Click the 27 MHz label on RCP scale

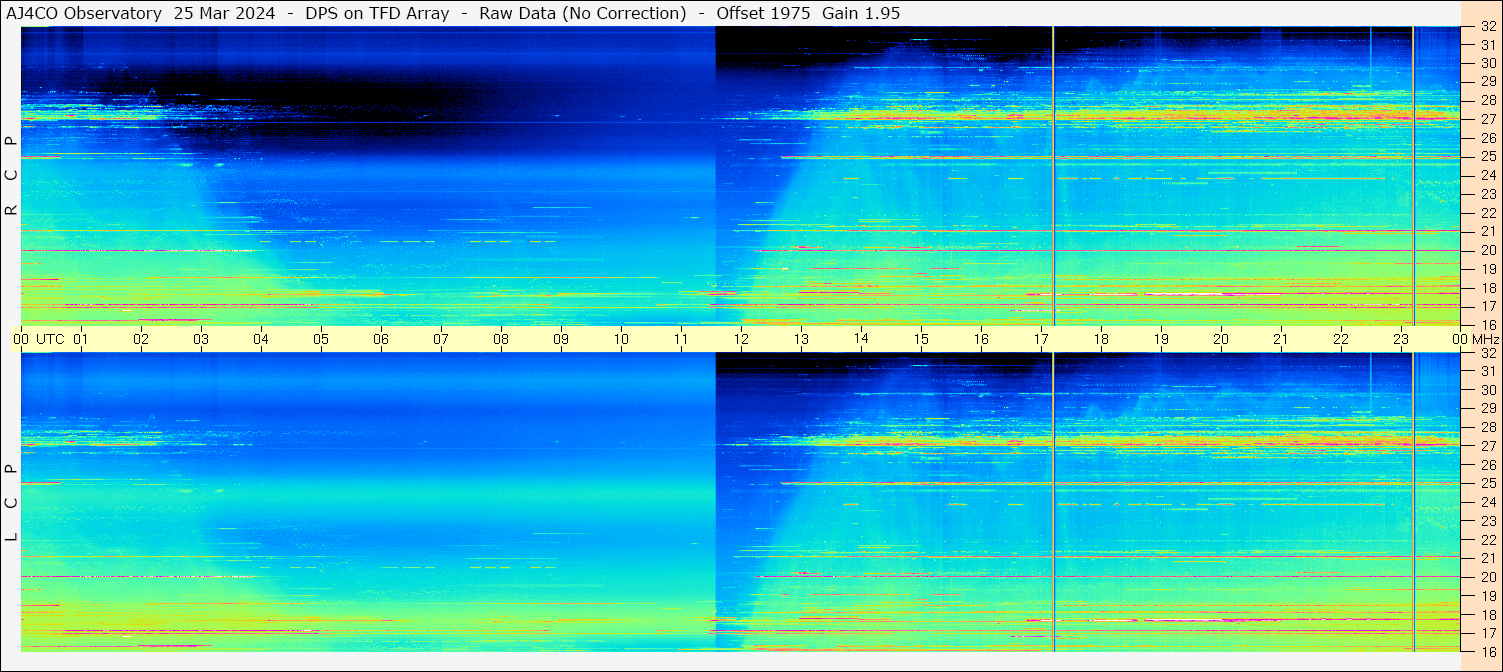(1487, 119)
